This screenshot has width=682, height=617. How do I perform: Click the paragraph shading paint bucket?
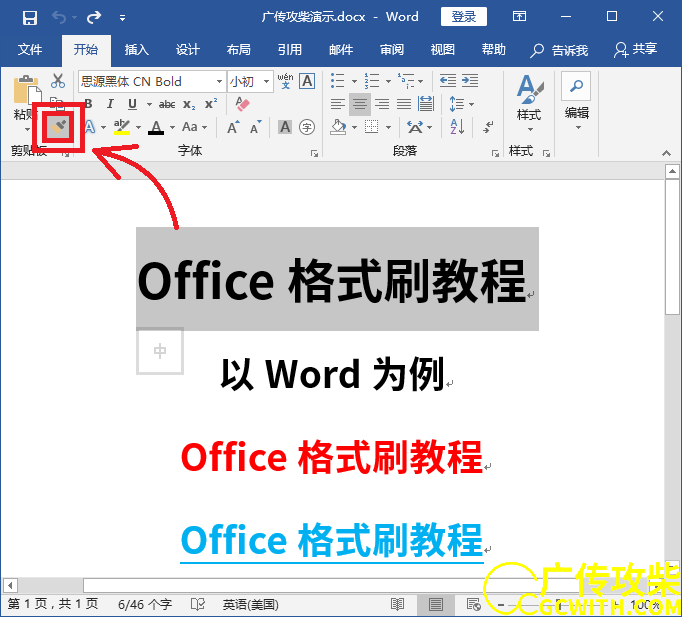338,127
